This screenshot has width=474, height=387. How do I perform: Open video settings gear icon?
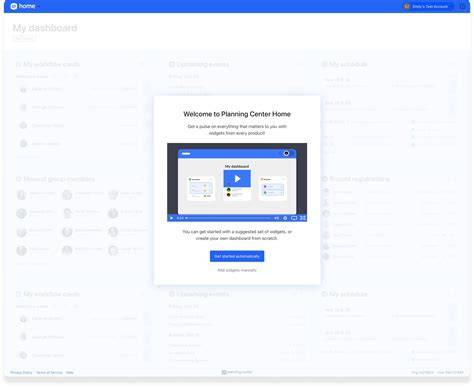pos(285,218)
